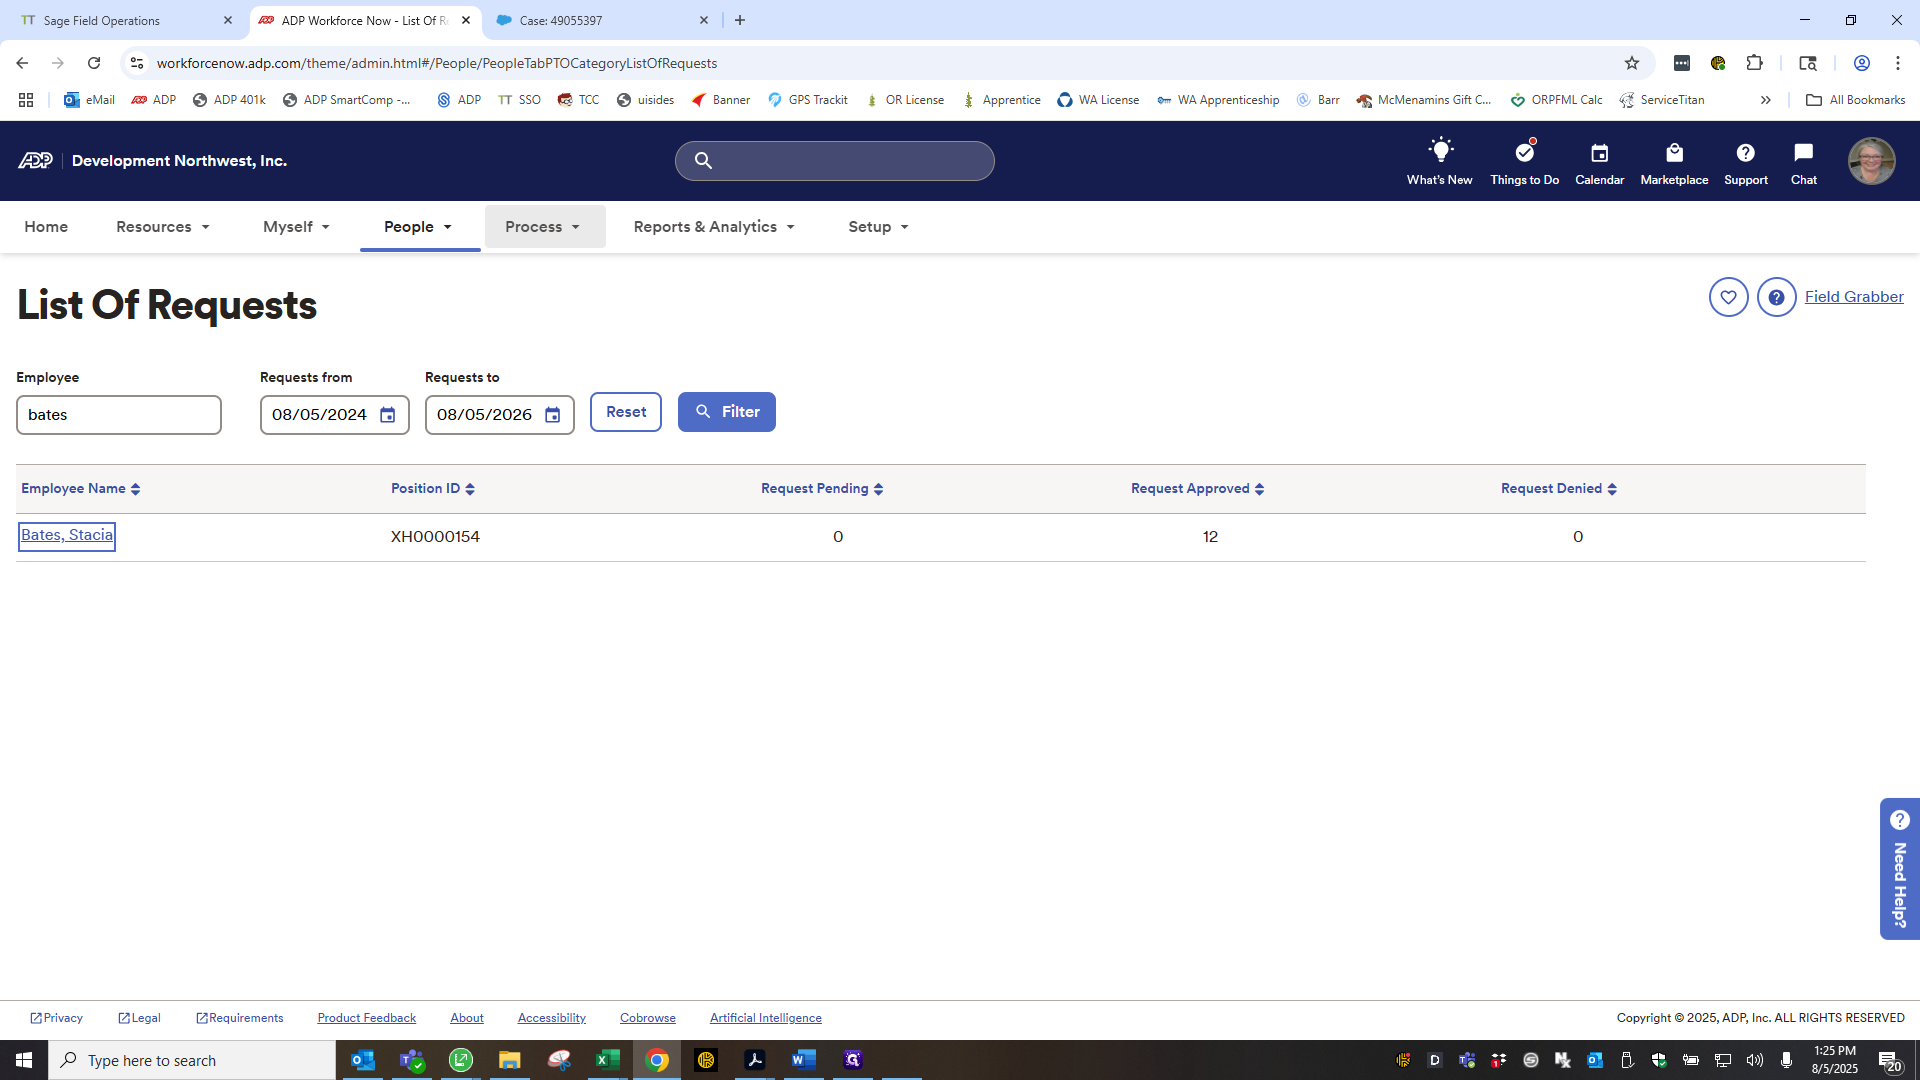Open the All Bookmarks folder
Image resolution: width=1920 pixels, height=1080 pixels.
tap(1855, 100)
